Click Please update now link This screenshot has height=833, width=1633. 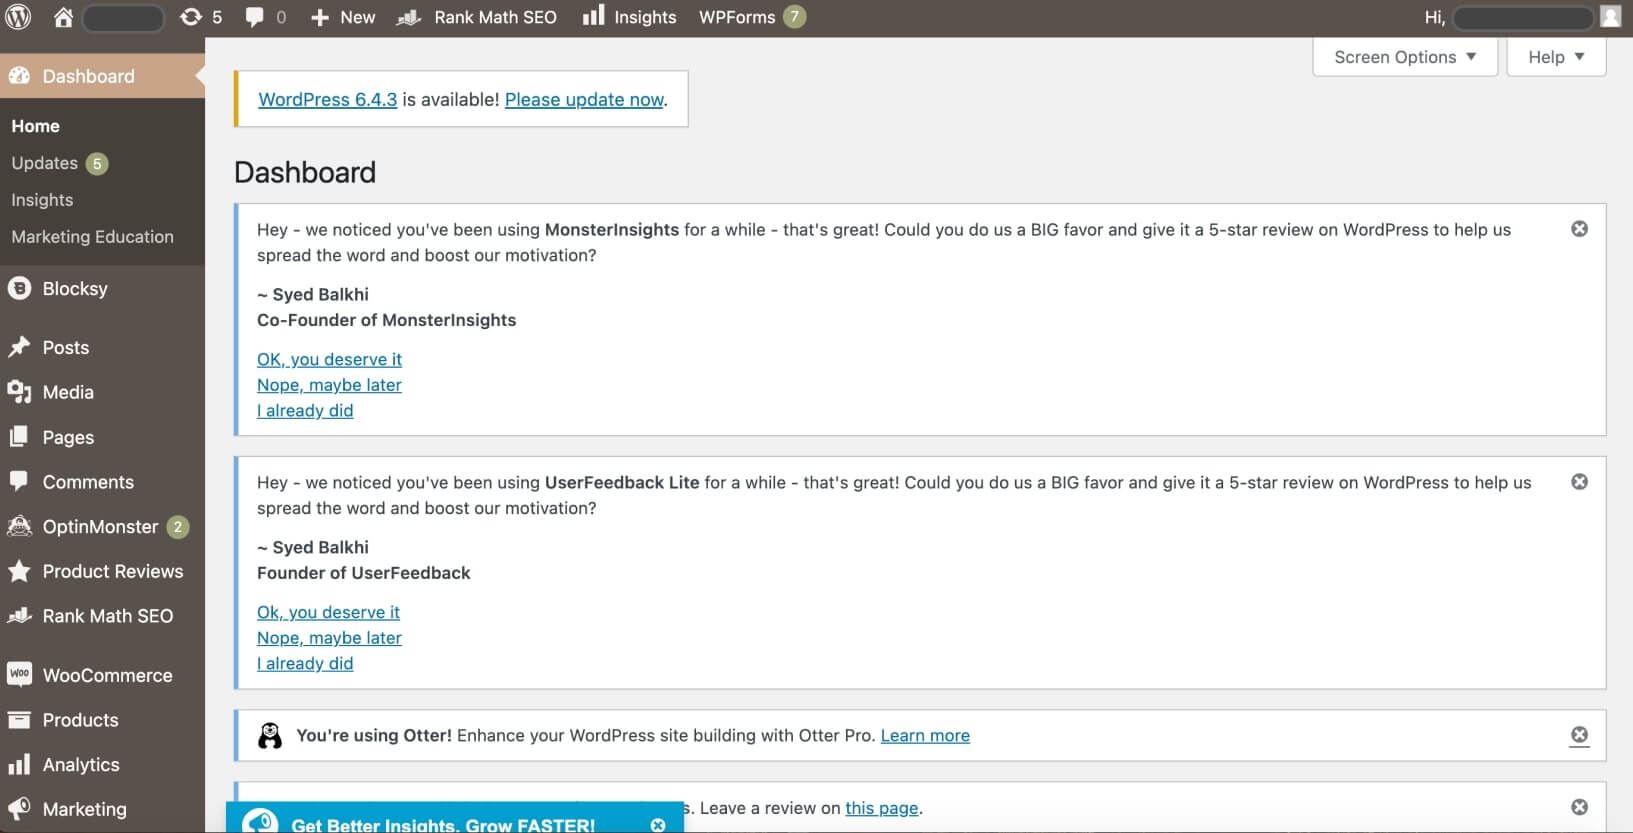584,99
